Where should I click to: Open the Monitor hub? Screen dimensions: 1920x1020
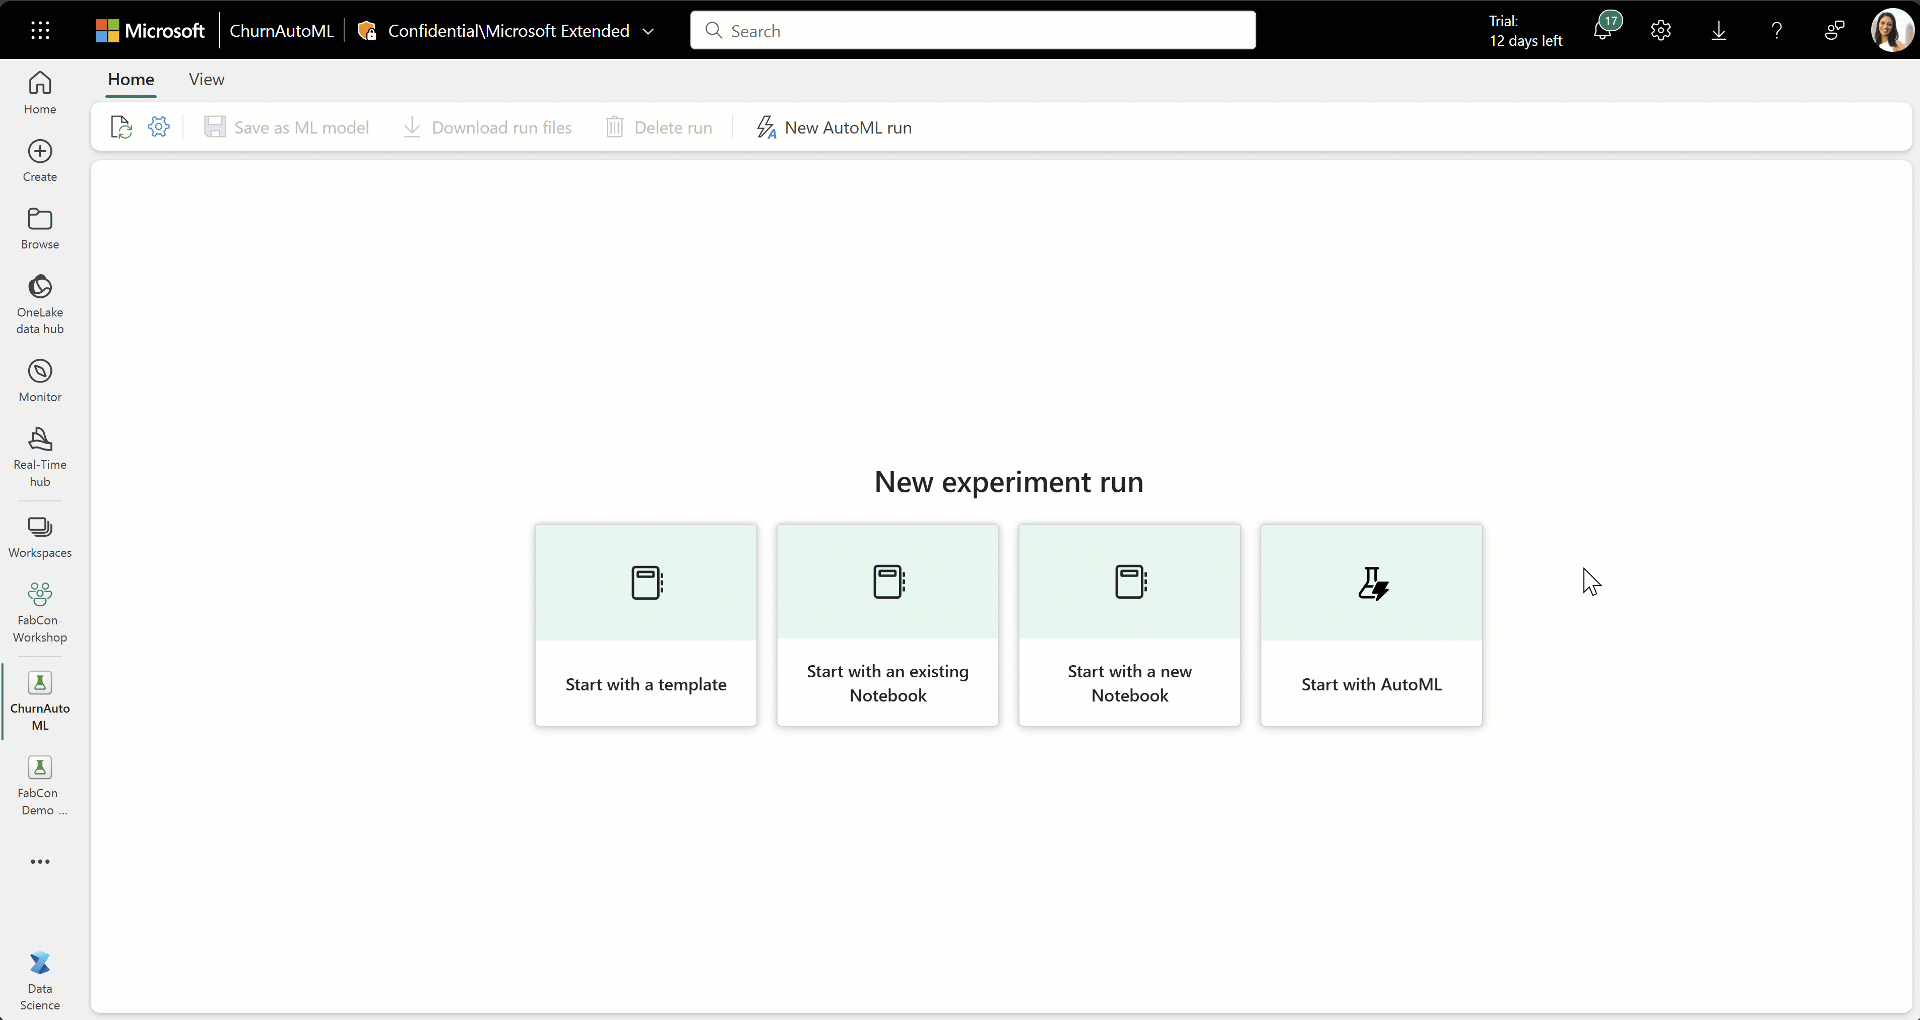39,379
